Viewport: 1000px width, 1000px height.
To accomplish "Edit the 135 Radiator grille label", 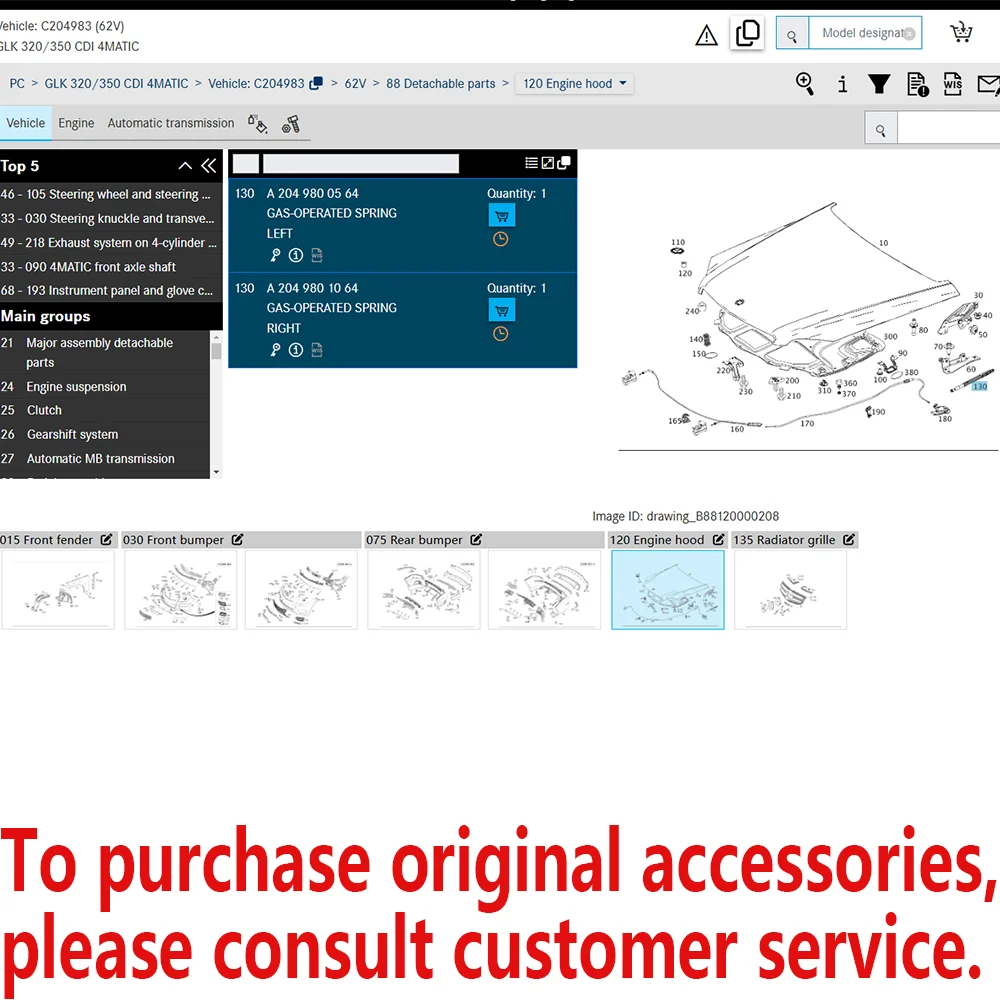I will pyautogui.click(x=849, y=540).
